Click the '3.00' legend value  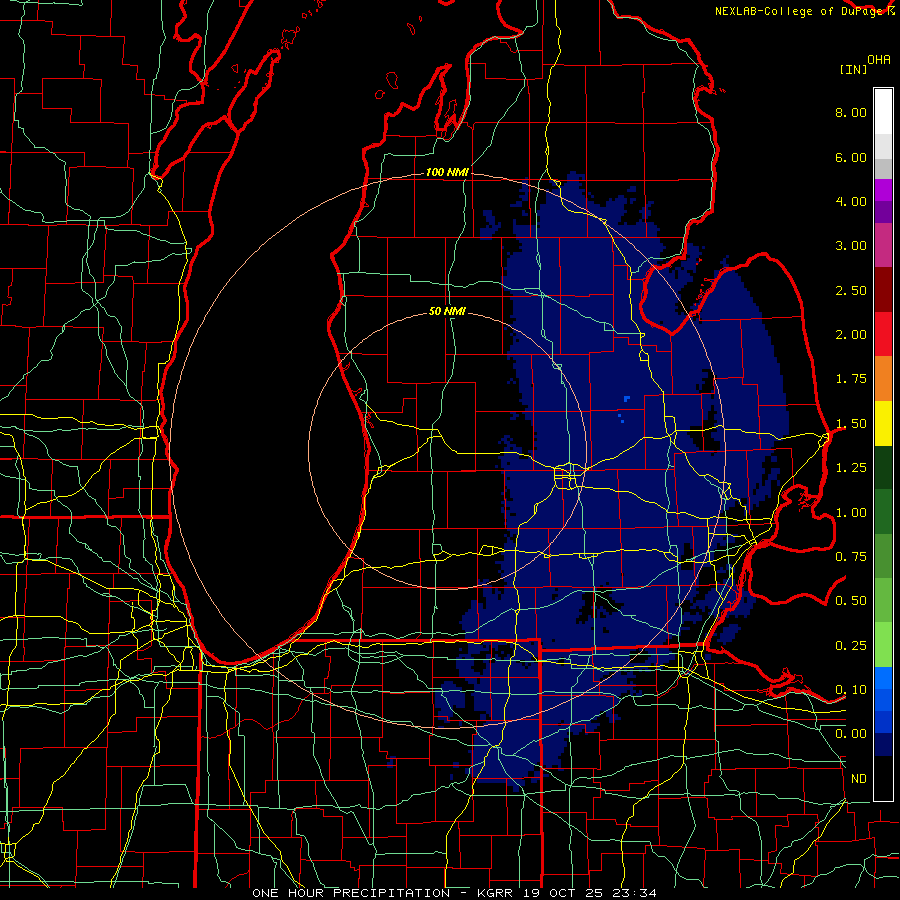[851, 246]
